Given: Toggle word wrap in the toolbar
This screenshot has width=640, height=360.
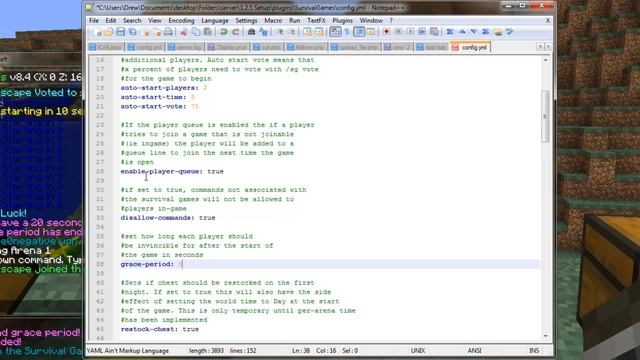Looking at the screenshot, I should point(335,32).
